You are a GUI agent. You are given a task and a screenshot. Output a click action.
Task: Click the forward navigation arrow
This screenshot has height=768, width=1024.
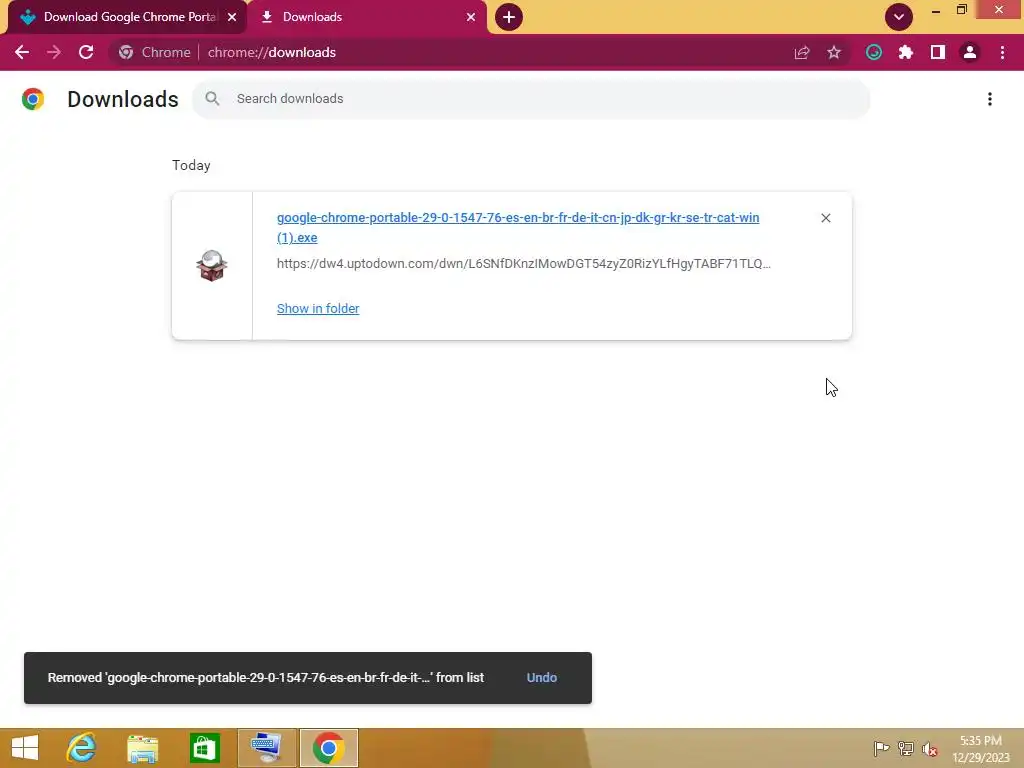[54, 52]
